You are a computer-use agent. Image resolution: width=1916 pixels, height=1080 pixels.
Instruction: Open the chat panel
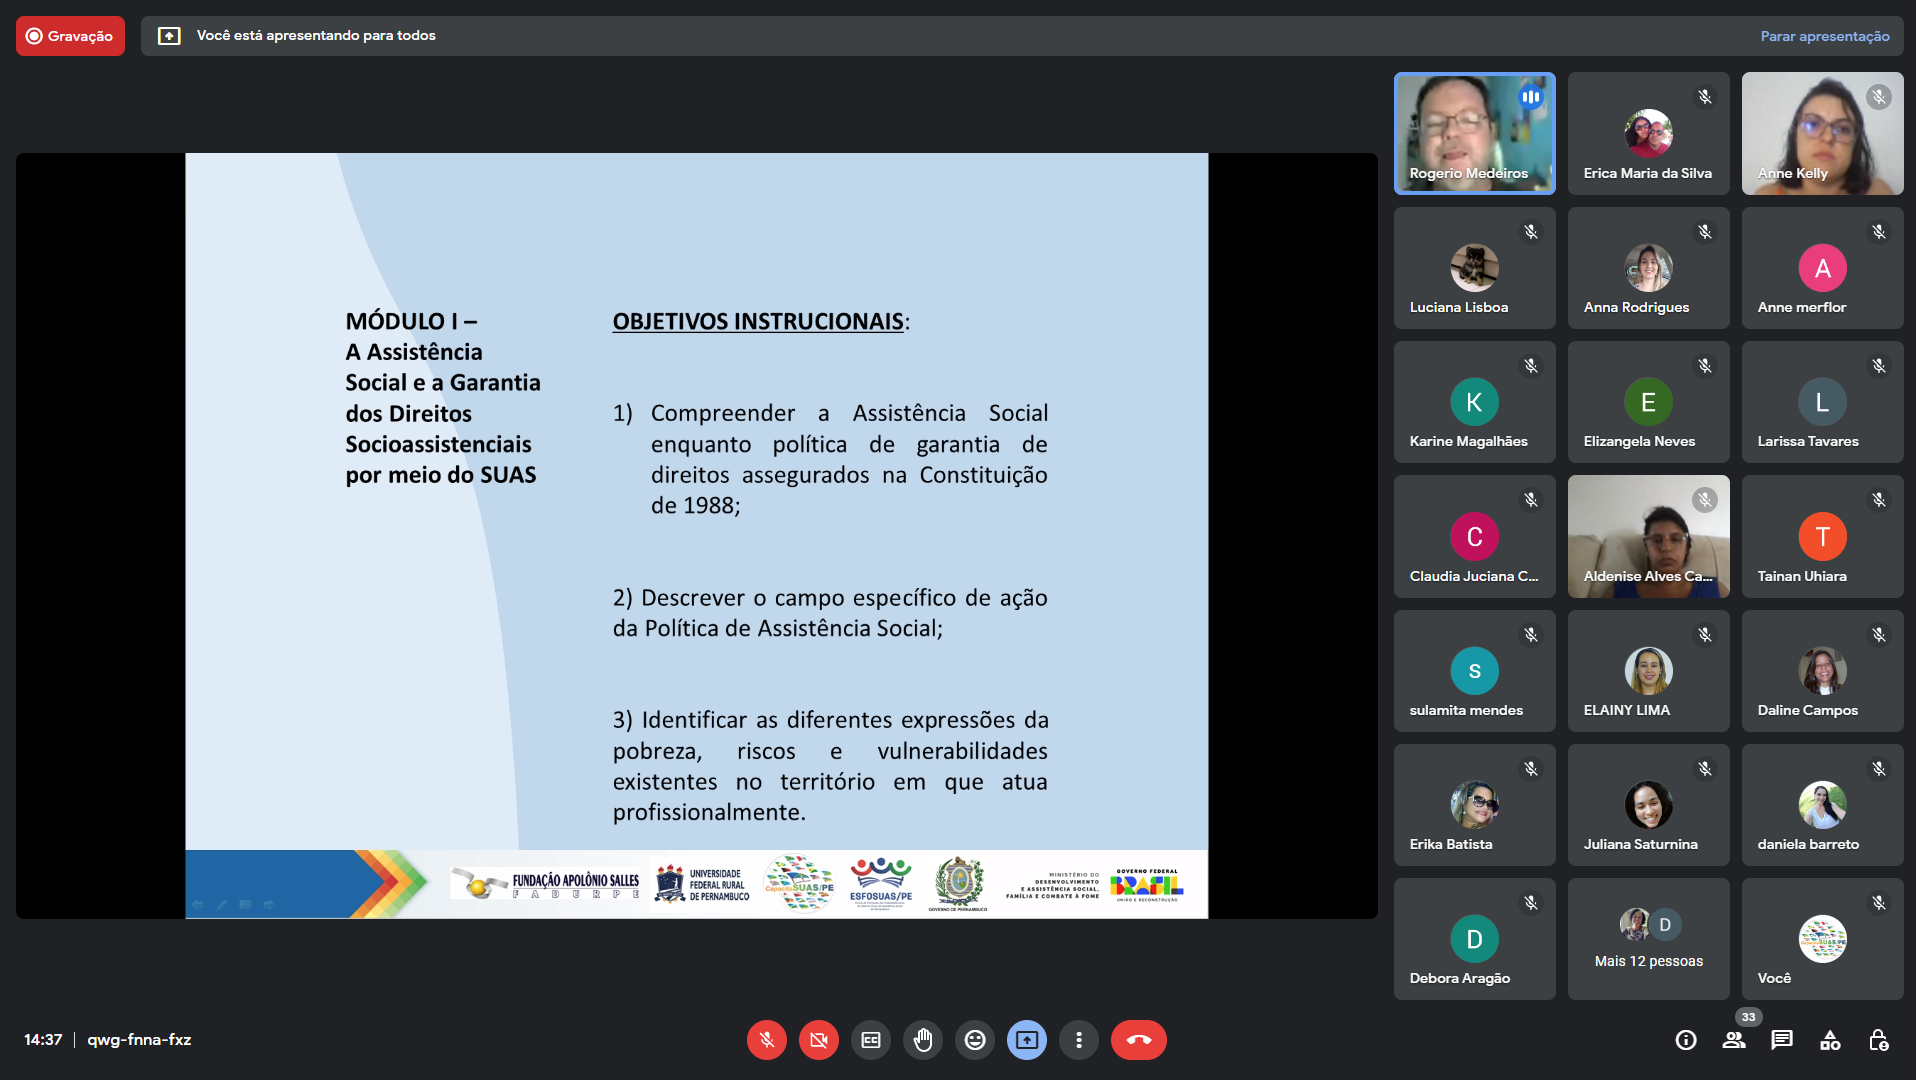[x=1782, y=1040]
